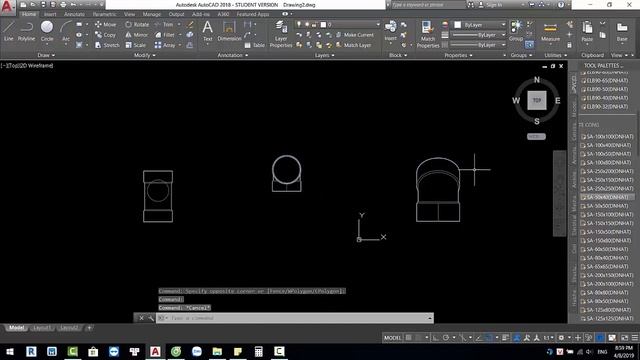Activate the Copy command
The height and width of the screenshot is (360, 640).
coord(105,35)
